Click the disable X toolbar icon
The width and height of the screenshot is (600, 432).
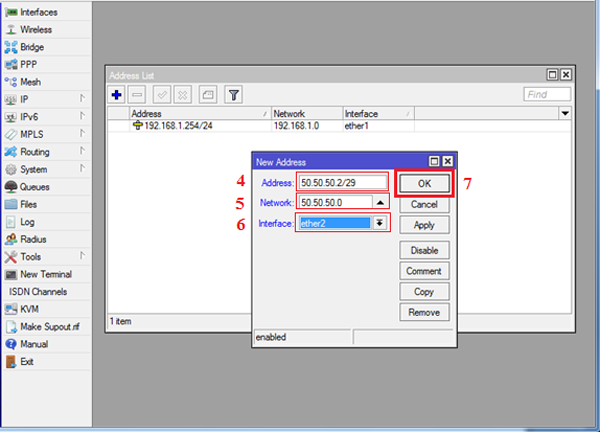coord(183,94)
